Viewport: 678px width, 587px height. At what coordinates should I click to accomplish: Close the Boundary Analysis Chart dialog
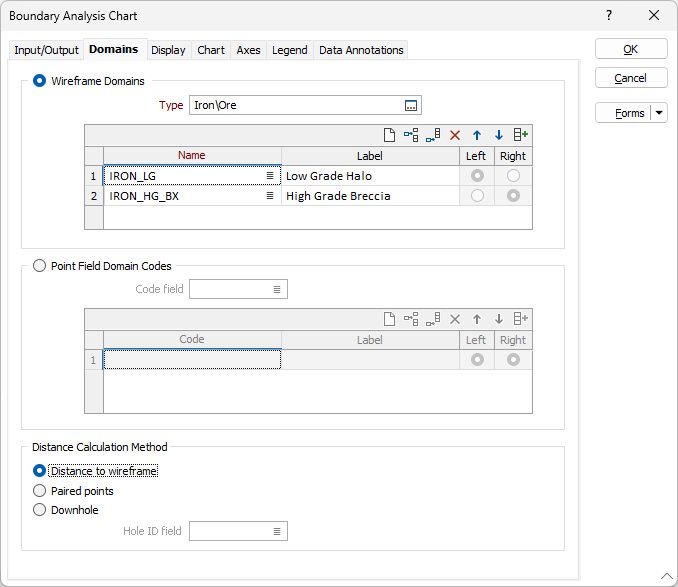tap(654, 16)
